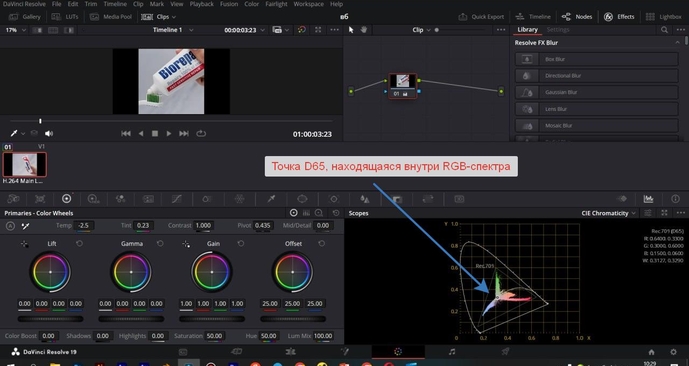Pick black point for Lift
Image resolution: width=689 pixels, height=366 pixels.
pos(24,243)
